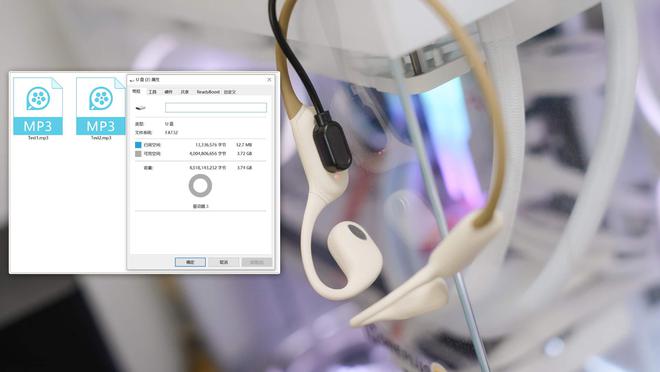The image size is (660, 372).
Task: Click the Test1.mp3 file name label
Action: (38, 138)
